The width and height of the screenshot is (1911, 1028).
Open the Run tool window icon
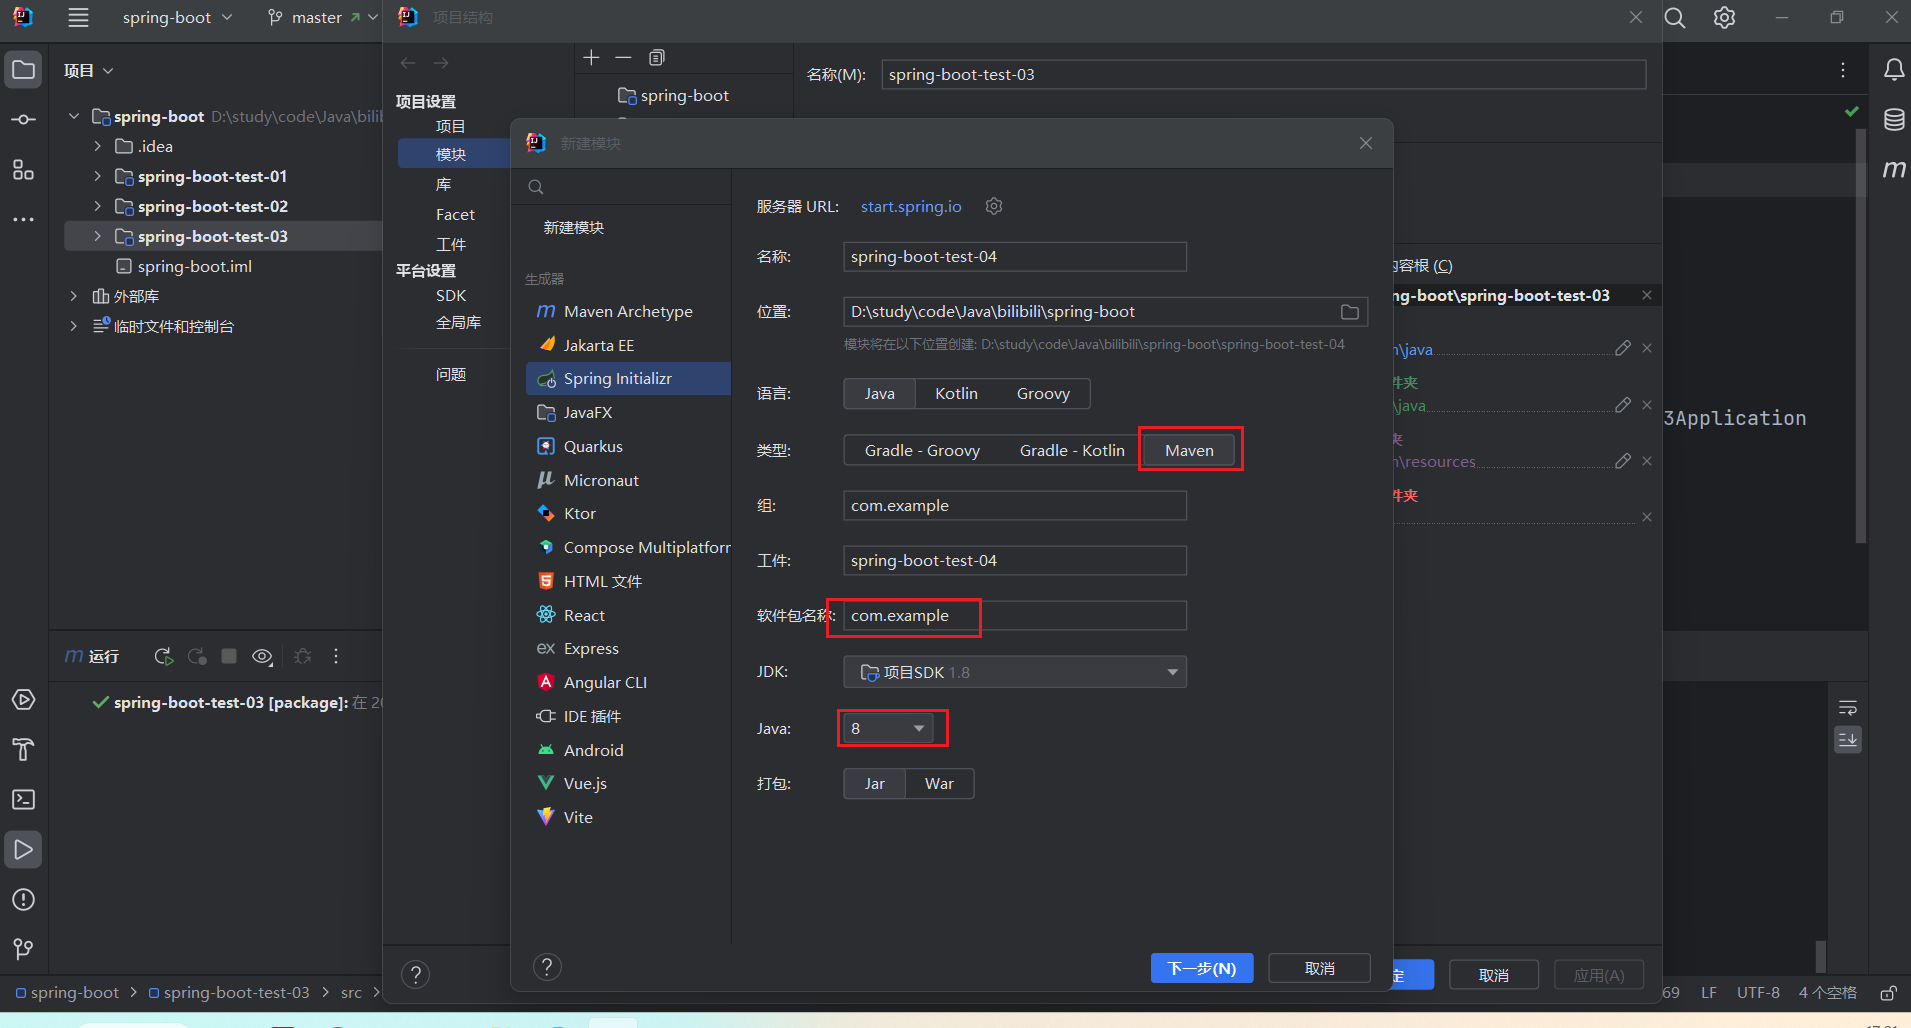pyautogui.click(x=23, y=850)
